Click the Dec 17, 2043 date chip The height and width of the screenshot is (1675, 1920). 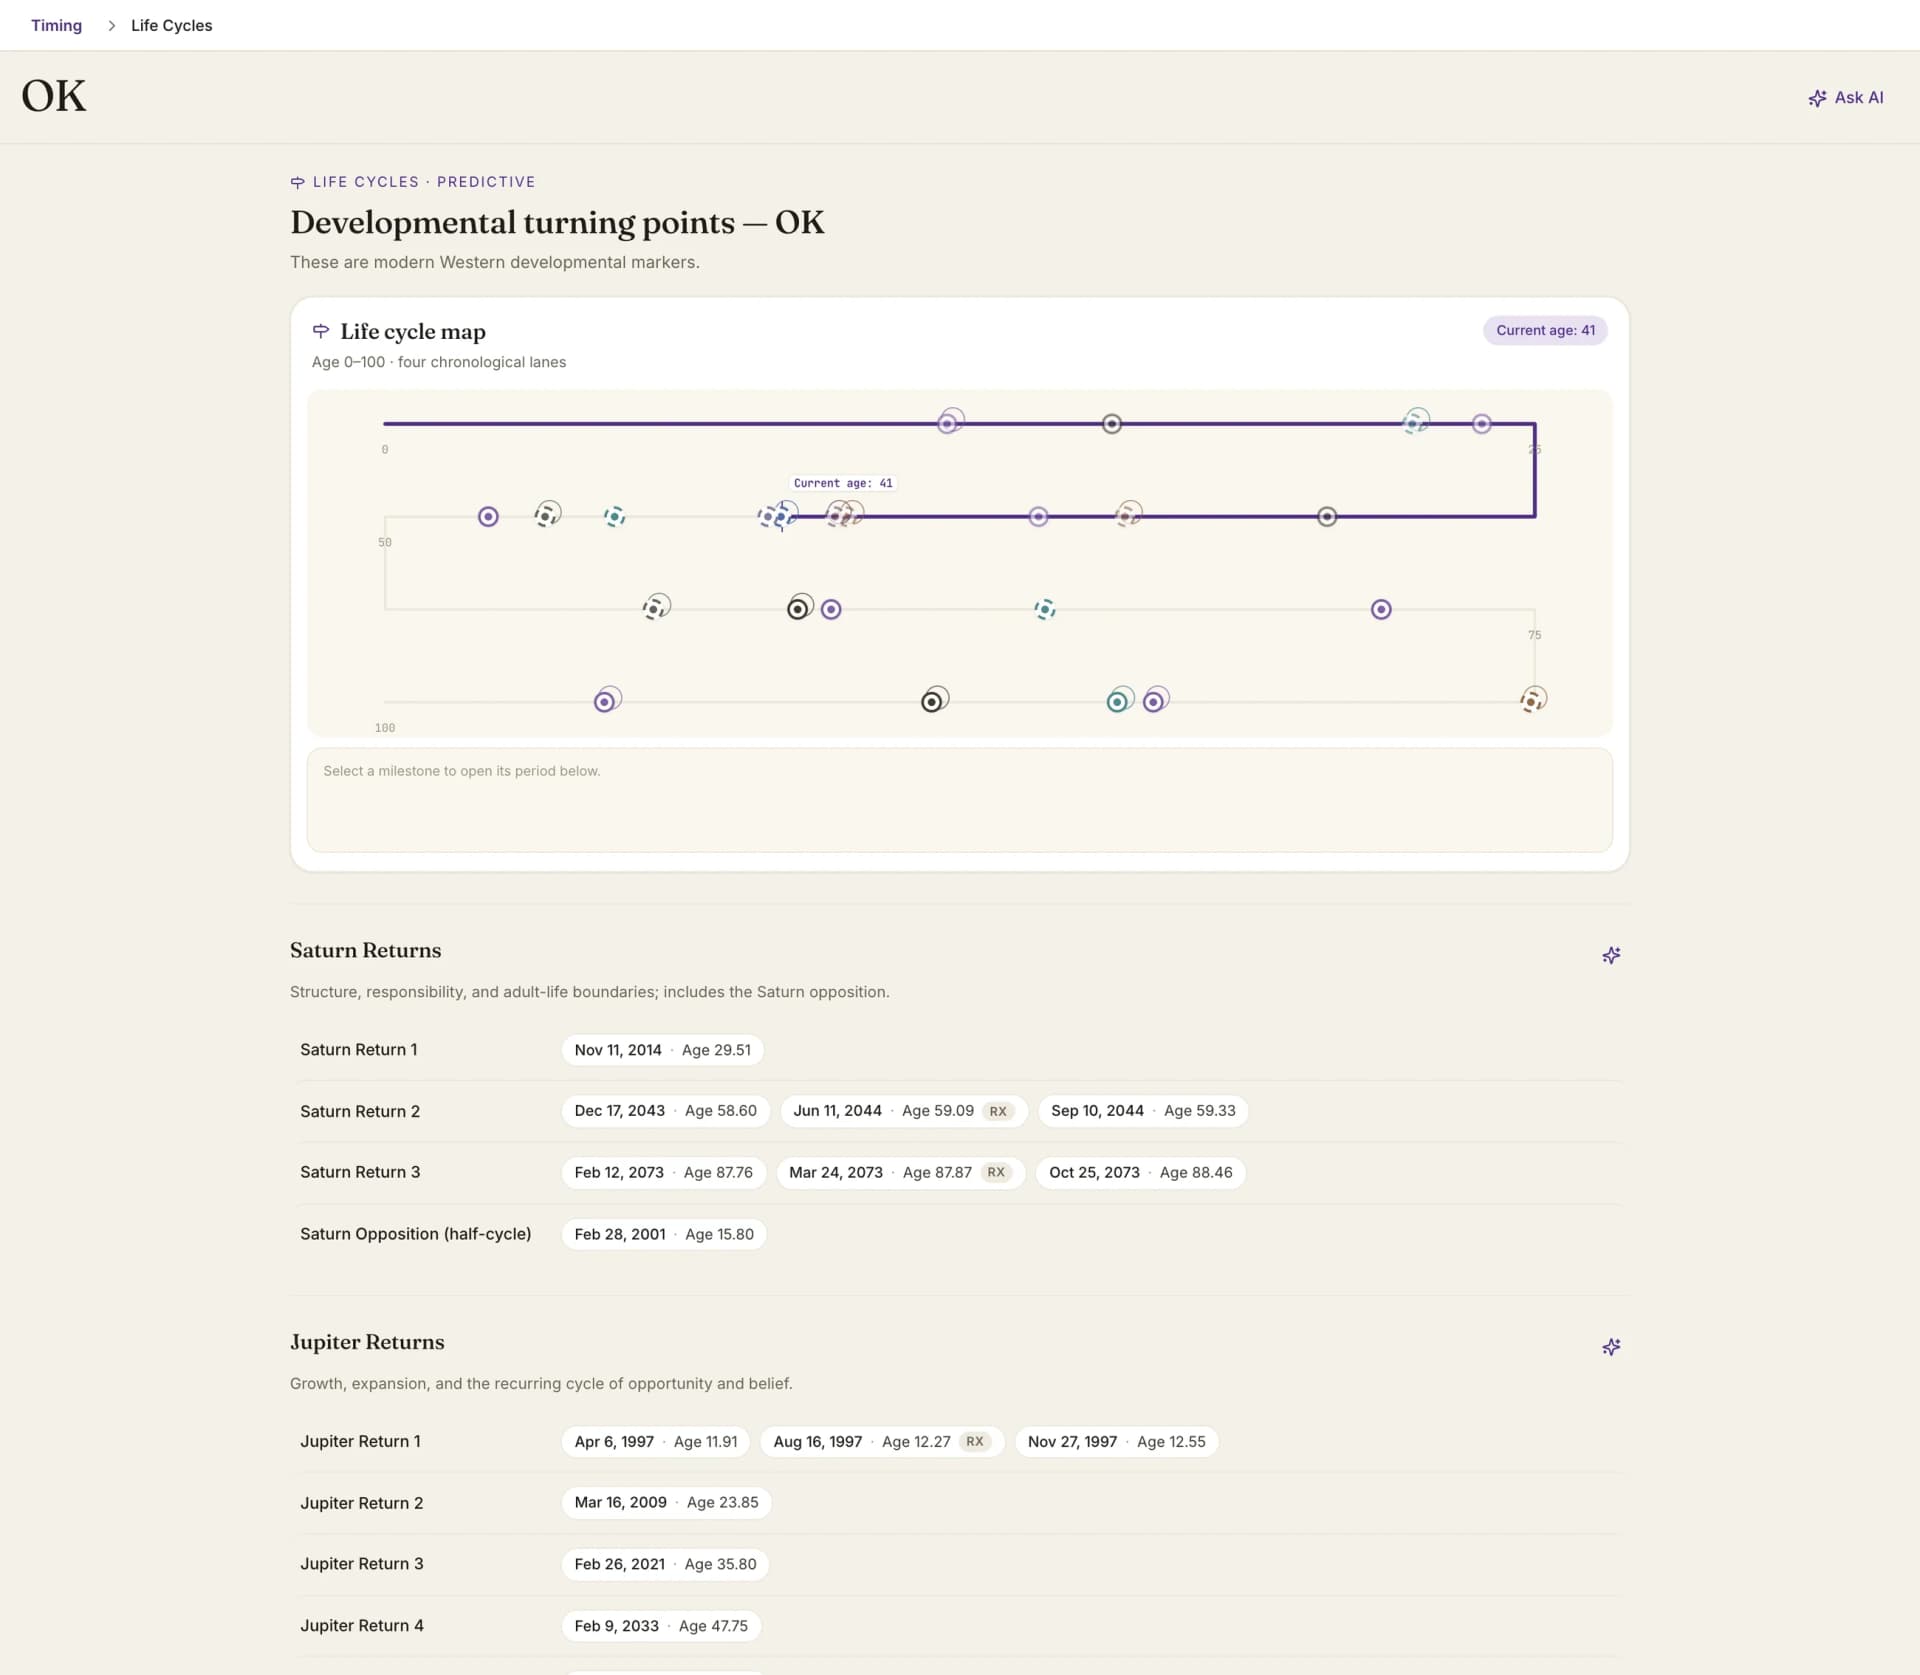coord(665,1111)
